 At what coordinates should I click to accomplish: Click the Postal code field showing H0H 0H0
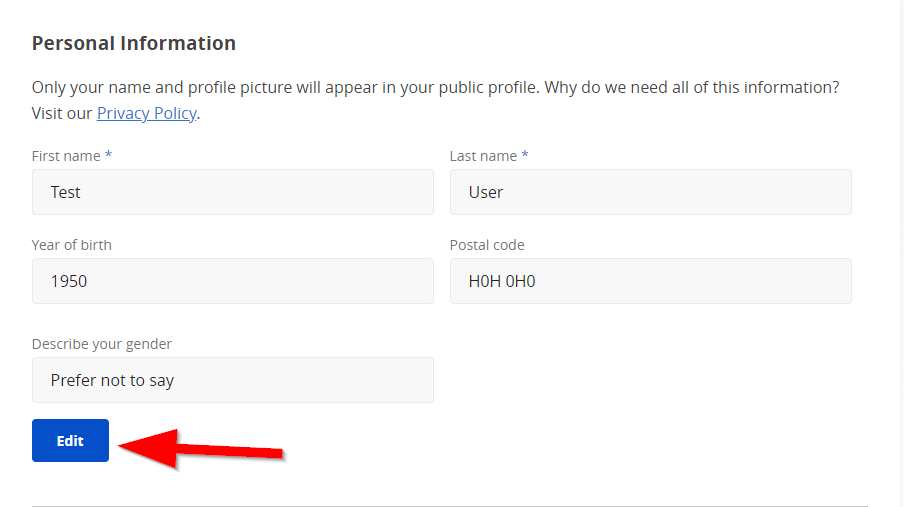[650, 281]
